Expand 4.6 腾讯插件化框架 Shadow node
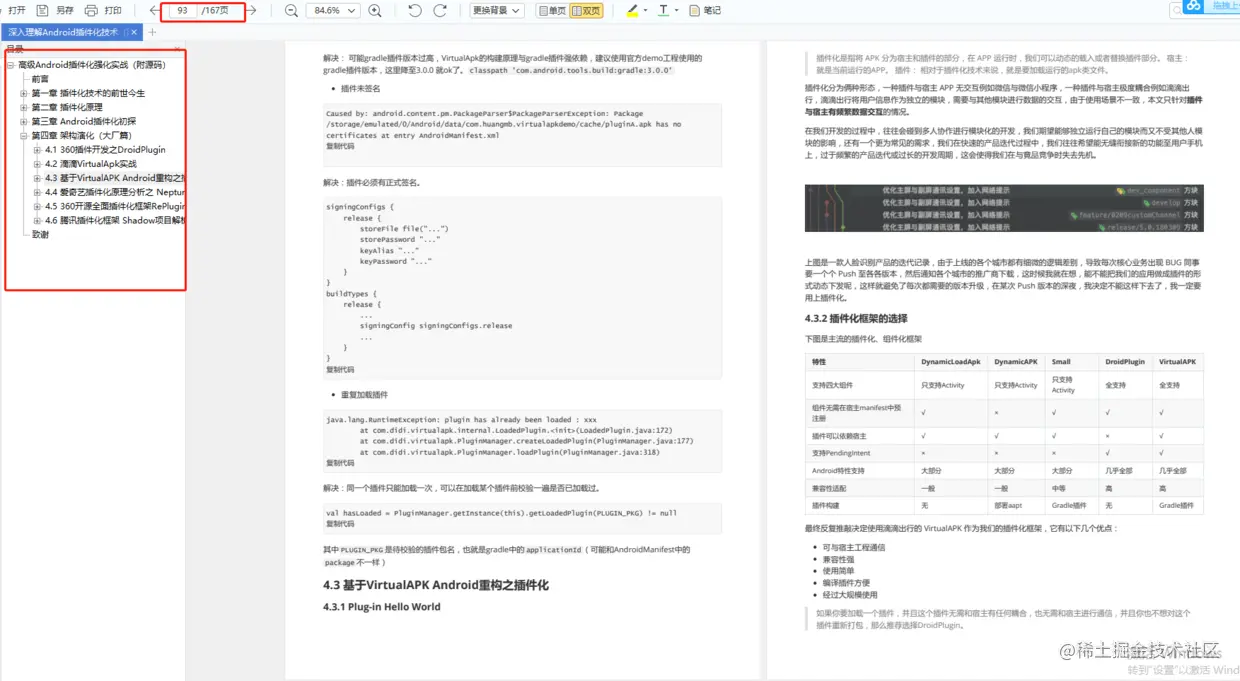1240x681 pixels. pyautogui.click(x=37, y=220)
